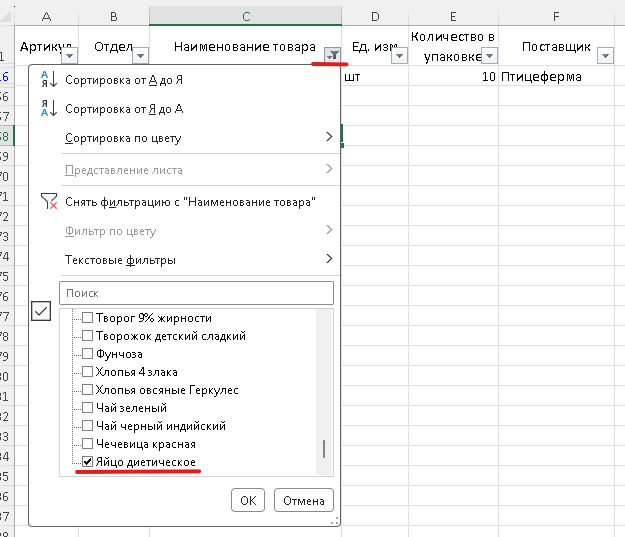Click the clear filter funnel icon
The width and height of the screenshot is (625, 537).
pyautogui.click(x=49, y=202)
